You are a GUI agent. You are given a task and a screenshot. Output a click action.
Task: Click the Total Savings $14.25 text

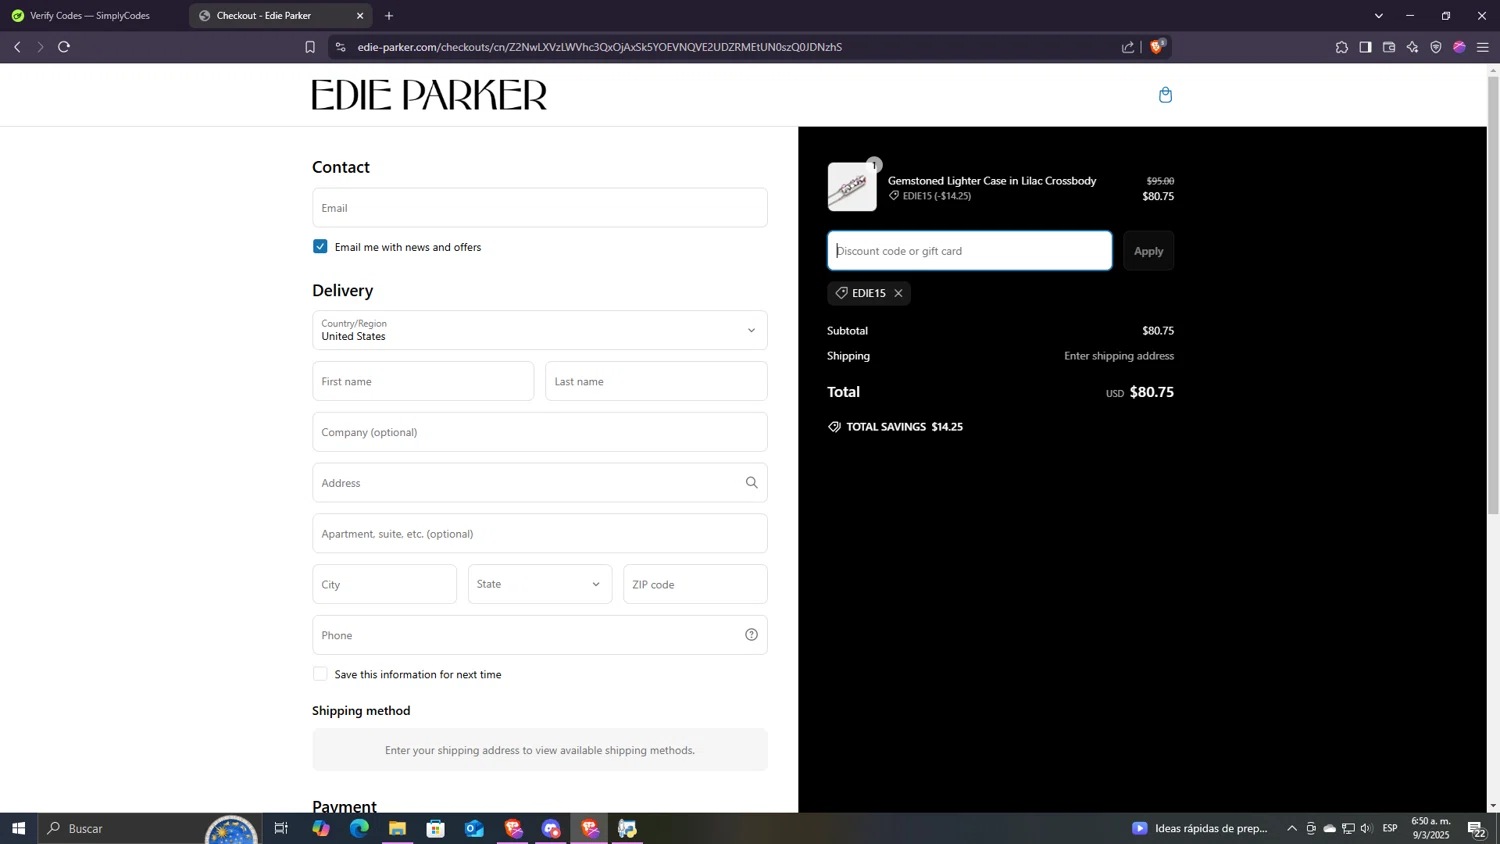click(x=905, y=427)
